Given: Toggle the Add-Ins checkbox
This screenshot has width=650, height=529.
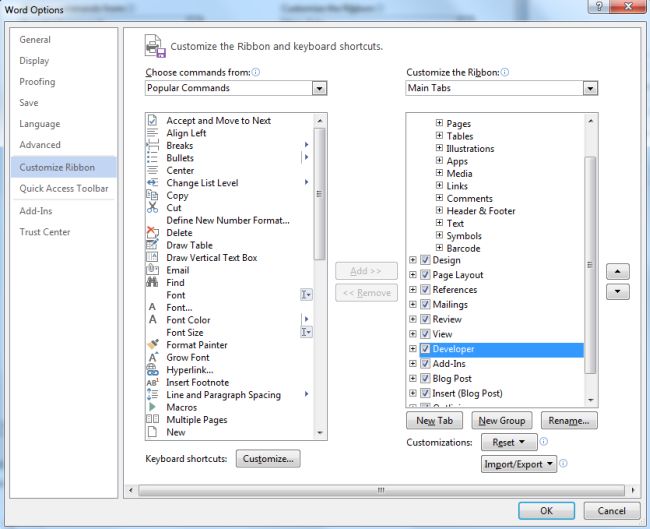Looking at the screenshot, I should pyautogui.click(x=425, y=364).
